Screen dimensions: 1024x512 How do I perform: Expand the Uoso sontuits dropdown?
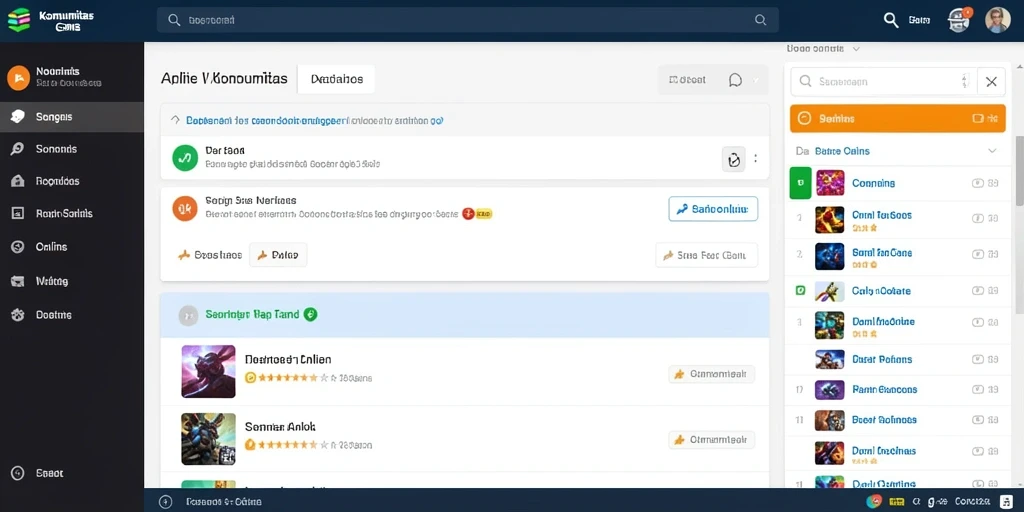(856, 49)
